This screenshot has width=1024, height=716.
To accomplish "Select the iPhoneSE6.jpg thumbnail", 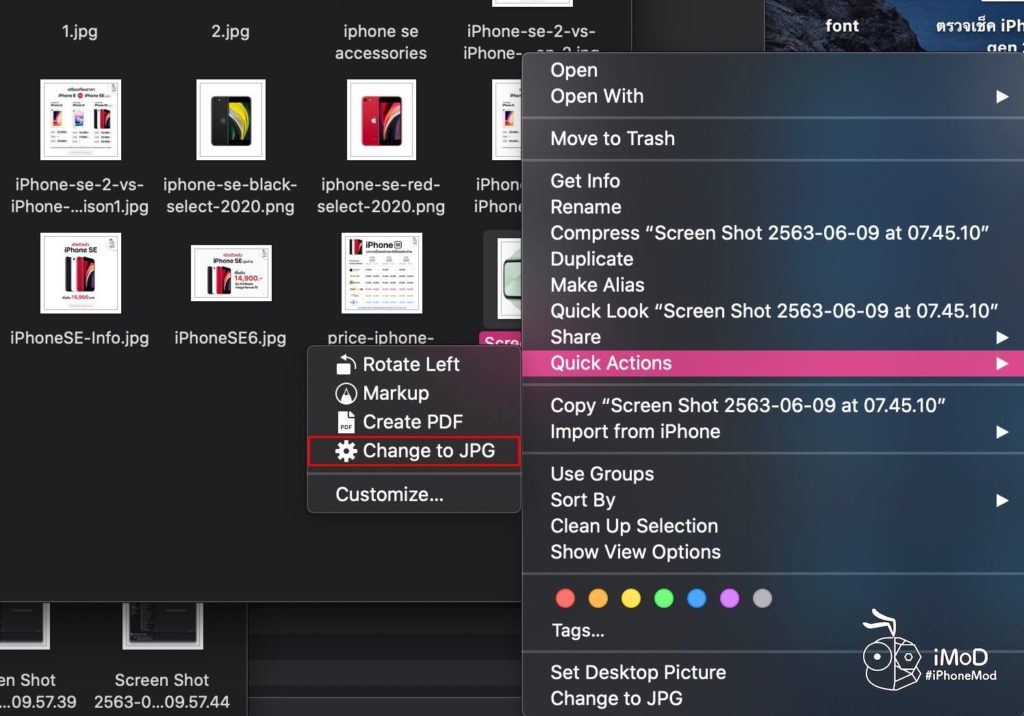I will 231,273.
